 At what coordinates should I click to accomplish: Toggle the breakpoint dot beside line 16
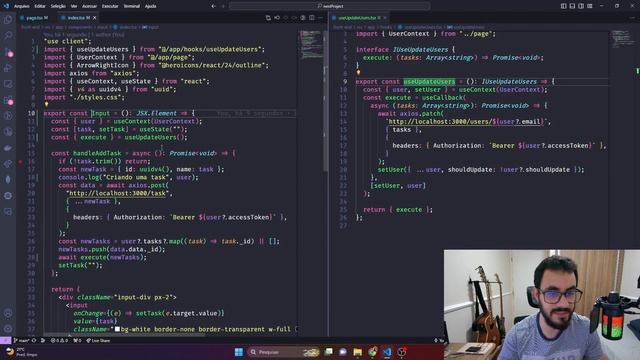pos(20,162)
